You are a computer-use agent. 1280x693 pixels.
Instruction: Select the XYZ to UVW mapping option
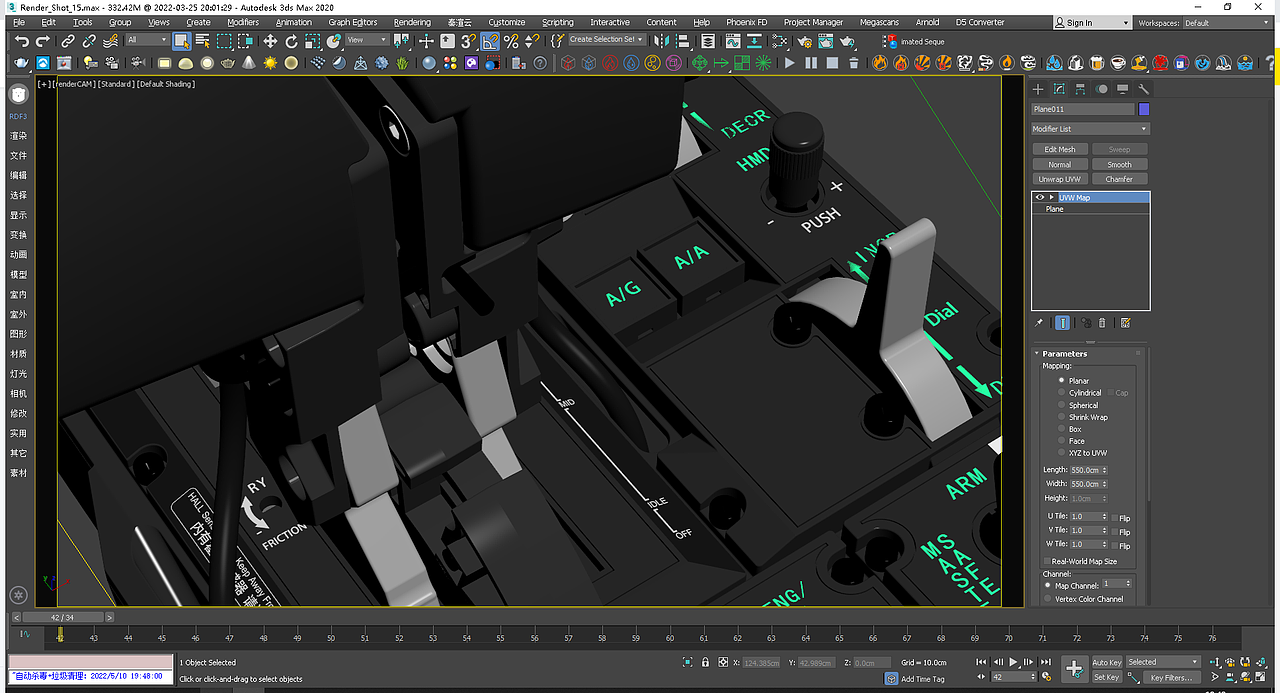pos(1062,453)
